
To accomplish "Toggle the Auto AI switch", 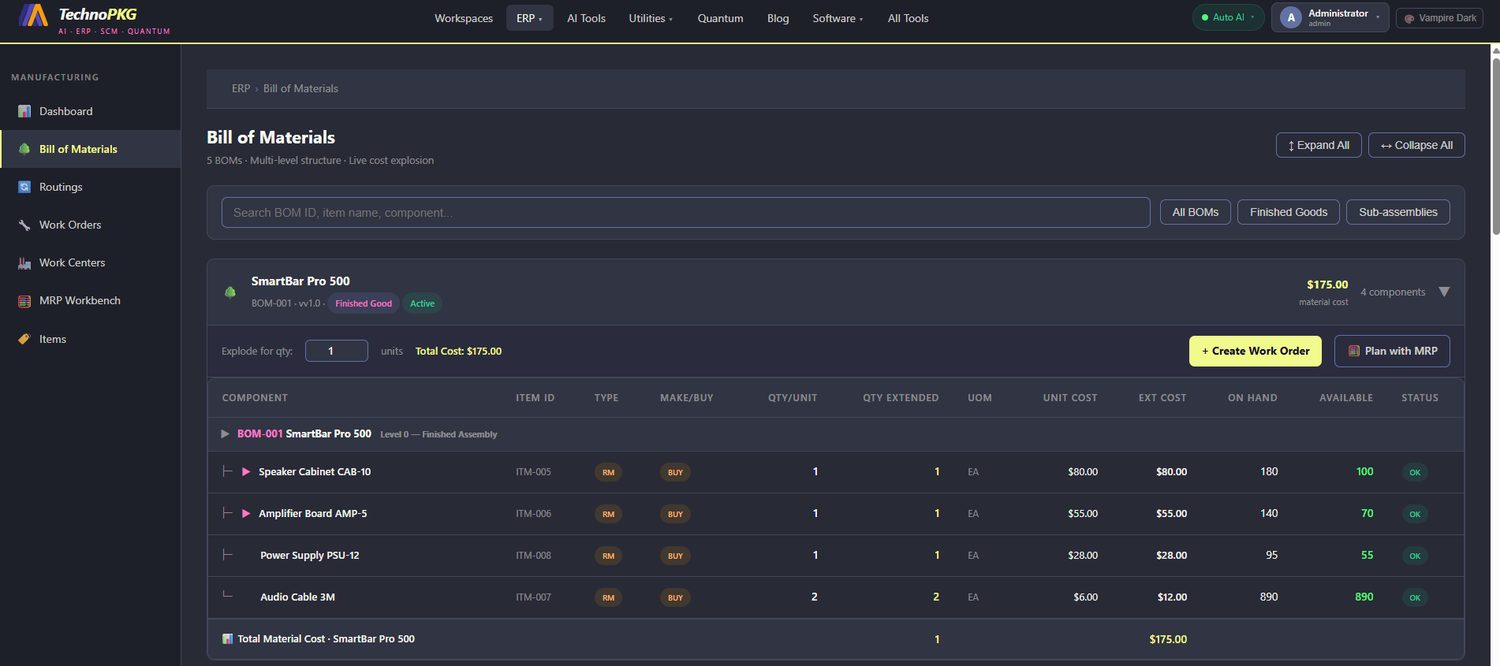I will coord(1228,17).
